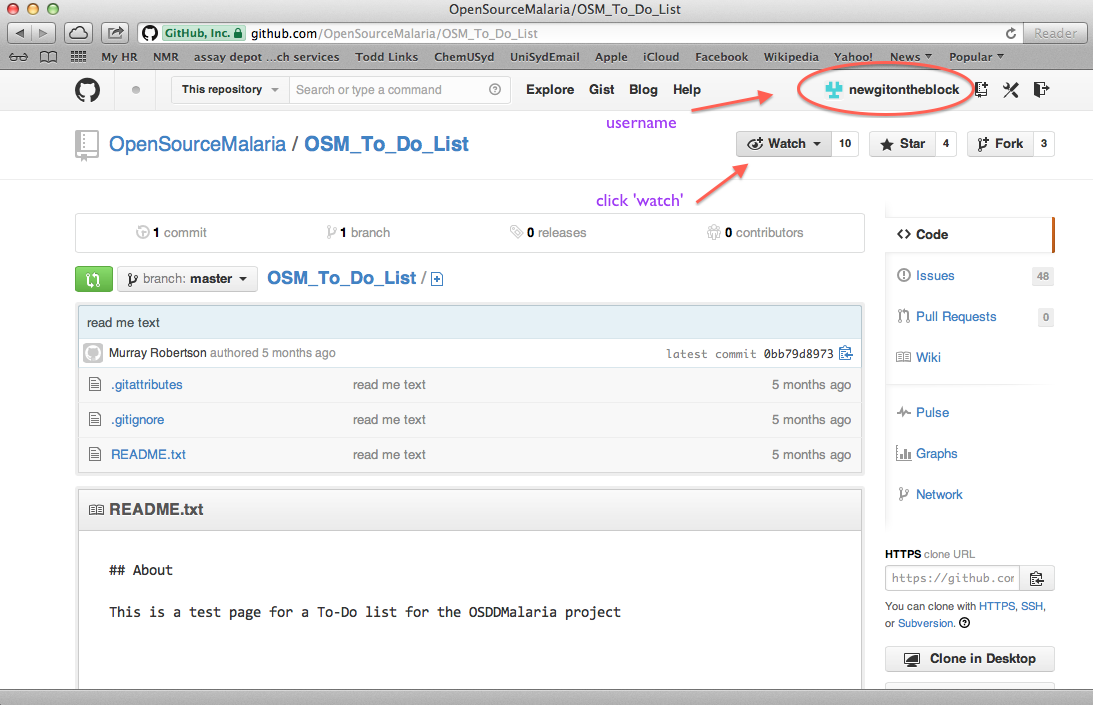Click the .gitattributes file icon
Image resolution: width=1093 pixels, height=705 pixels.
[x=95, y=384]
